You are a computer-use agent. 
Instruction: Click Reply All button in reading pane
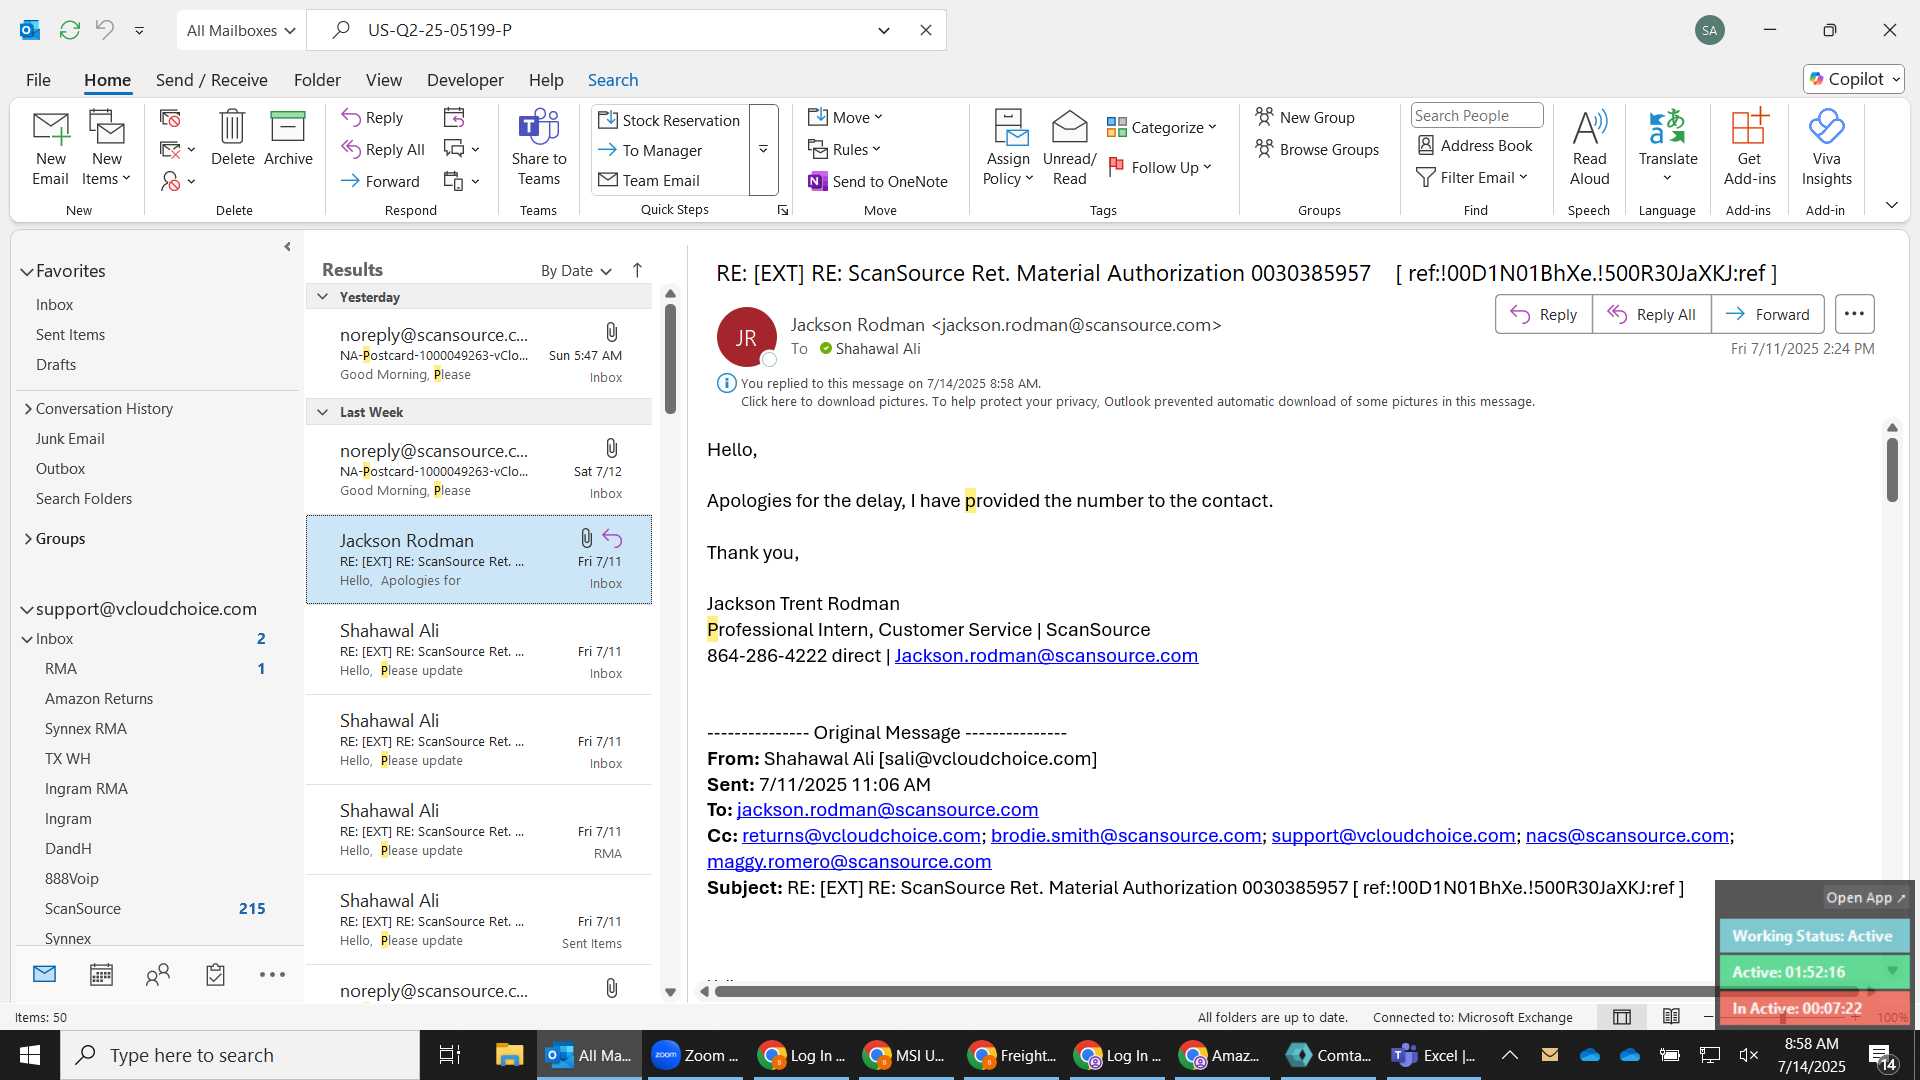tap(1651, 314)
